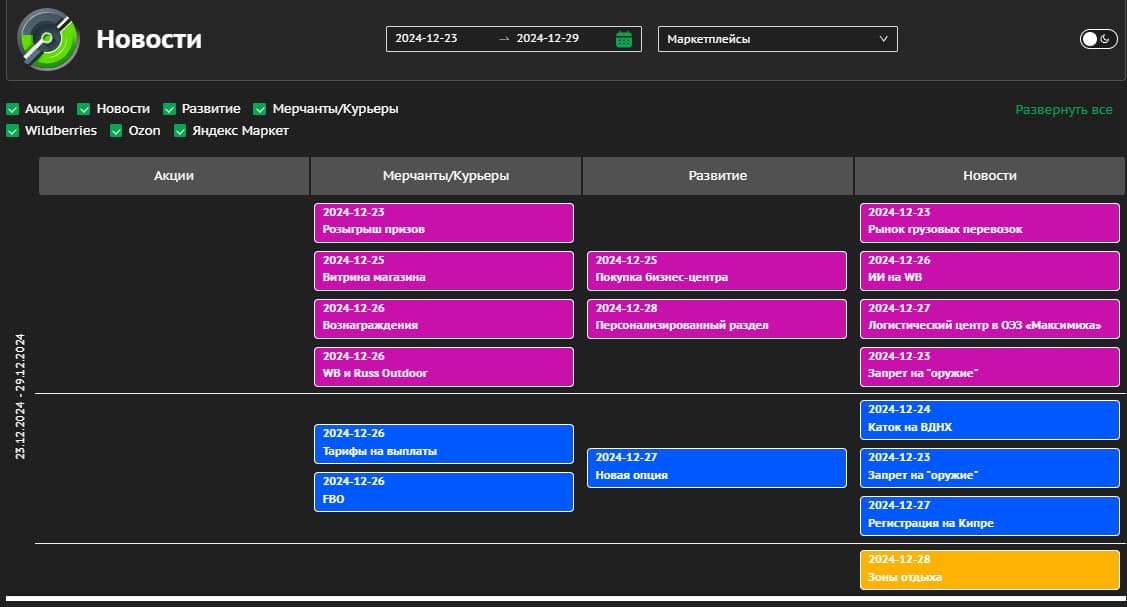
Task: Expand the Покупка бизнес-центра card
Action: 716,270
